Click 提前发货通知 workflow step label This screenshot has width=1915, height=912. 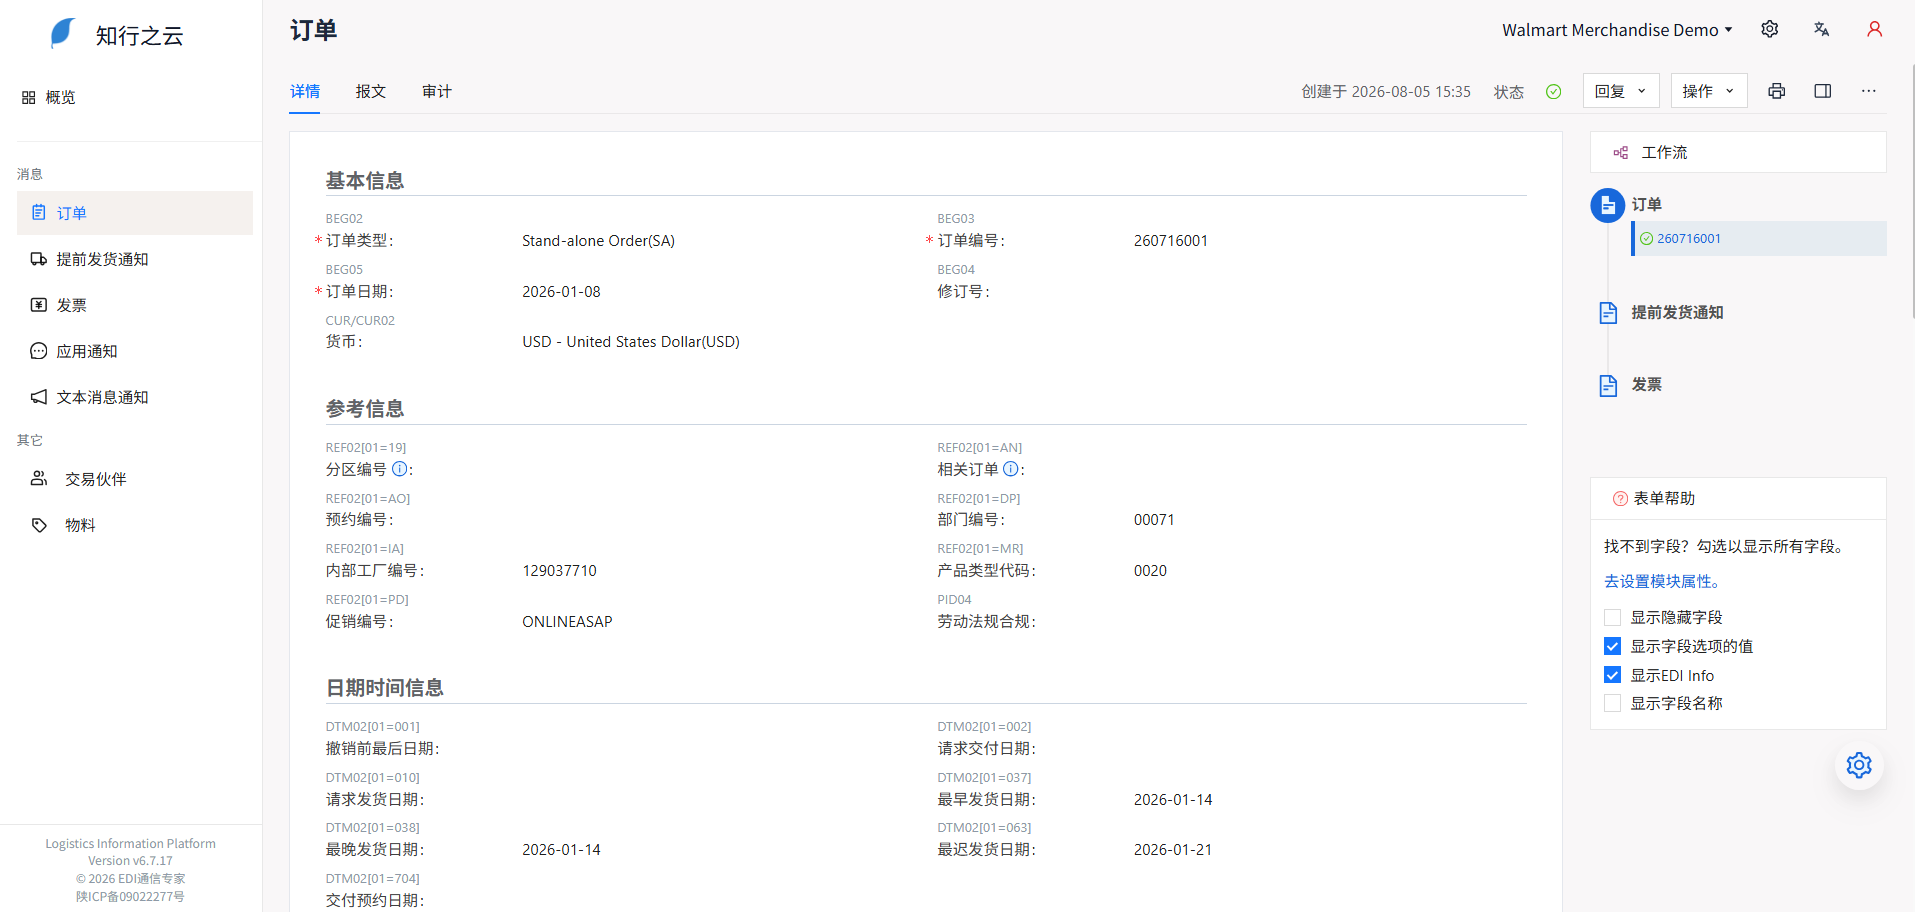coord(1678,312)
